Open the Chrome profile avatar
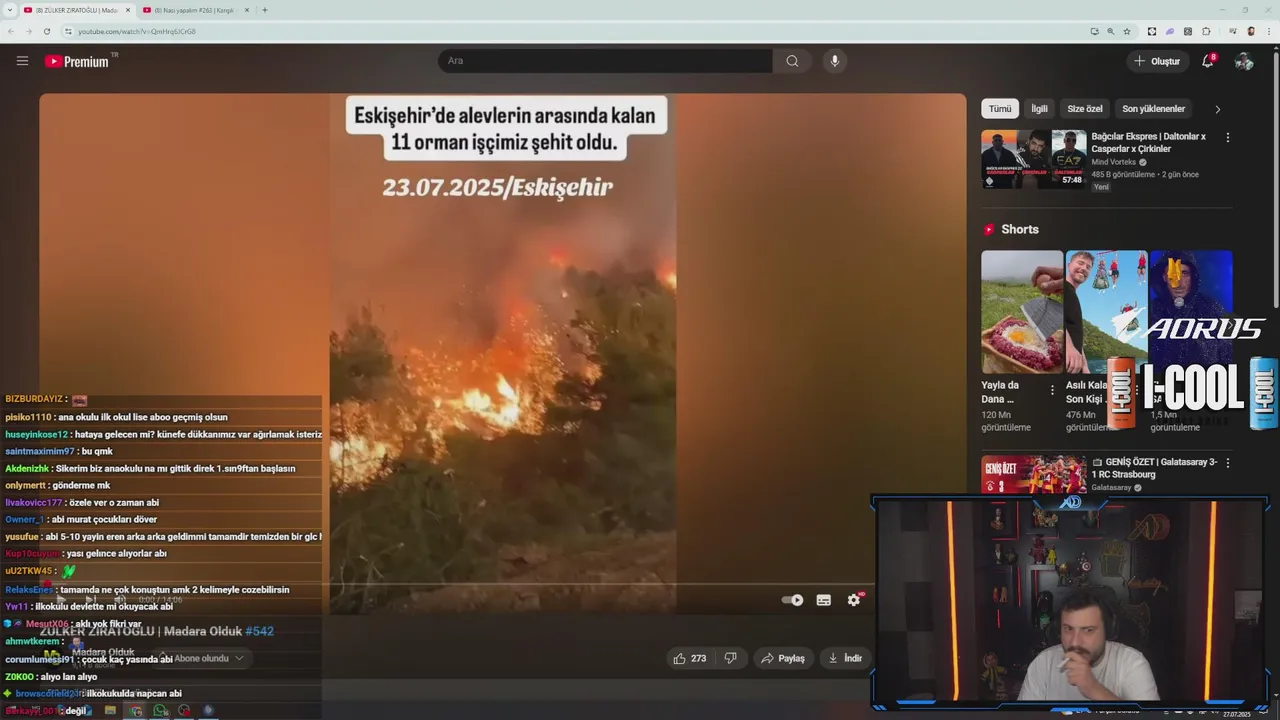The height and width of the screenshot is (720, 1280). (x=1251, y=31)
